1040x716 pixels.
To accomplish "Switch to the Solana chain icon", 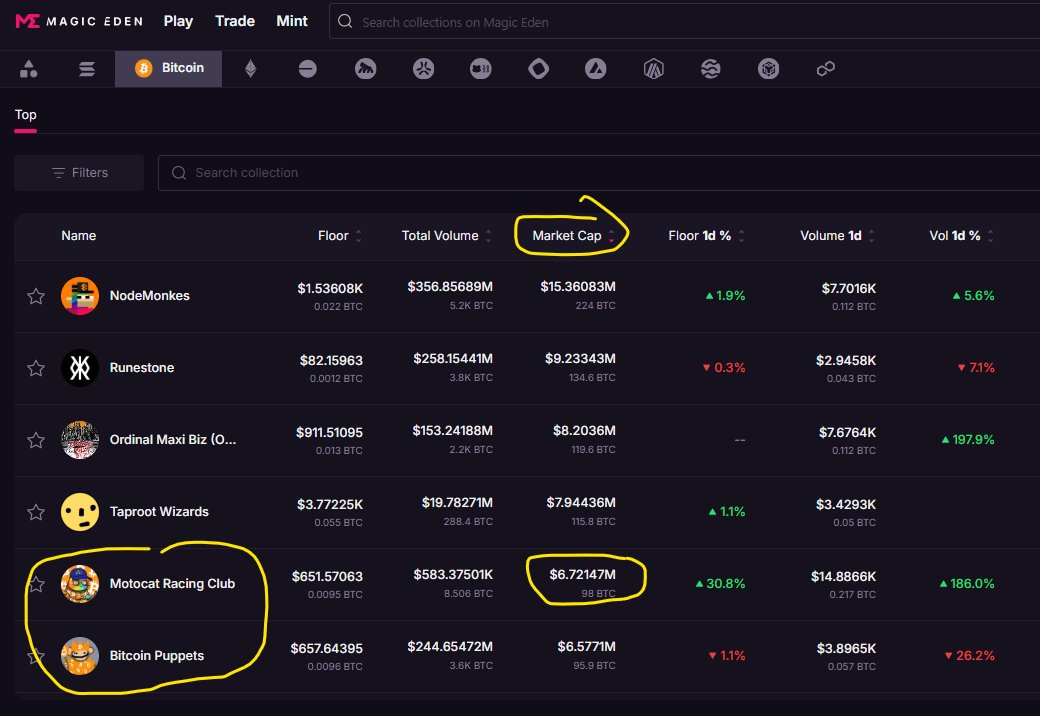I will pos(86,68).
